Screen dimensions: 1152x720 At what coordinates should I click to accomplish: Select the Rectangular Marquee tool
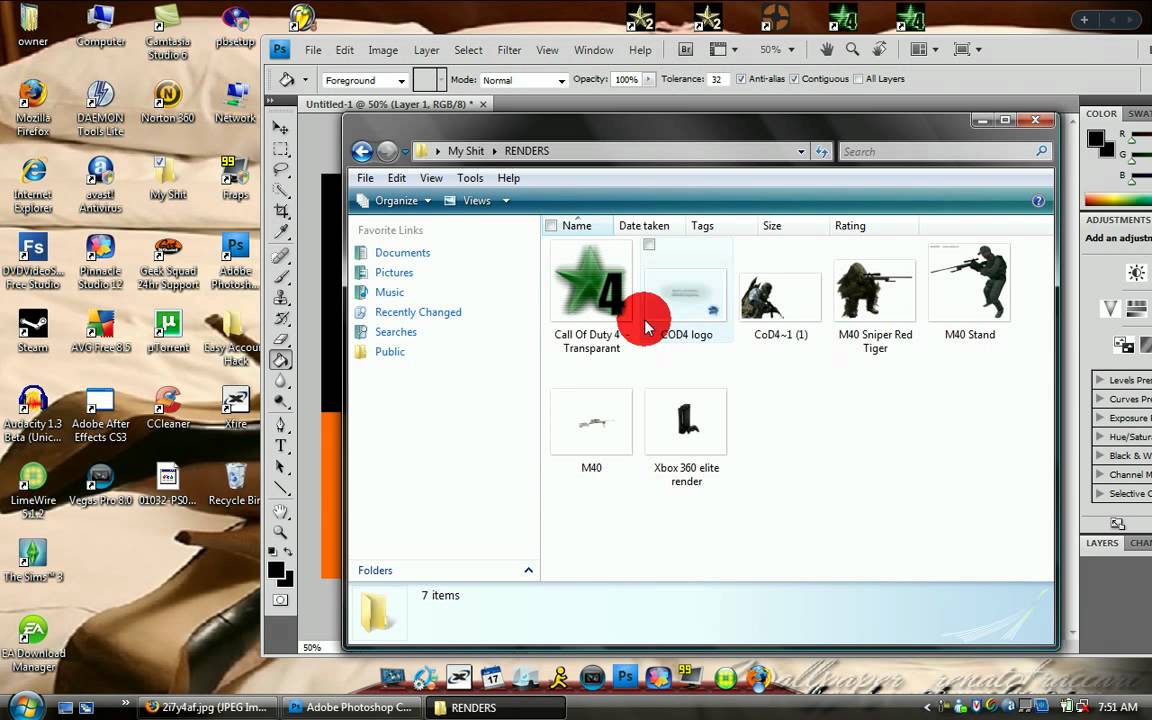coord(280,149)
